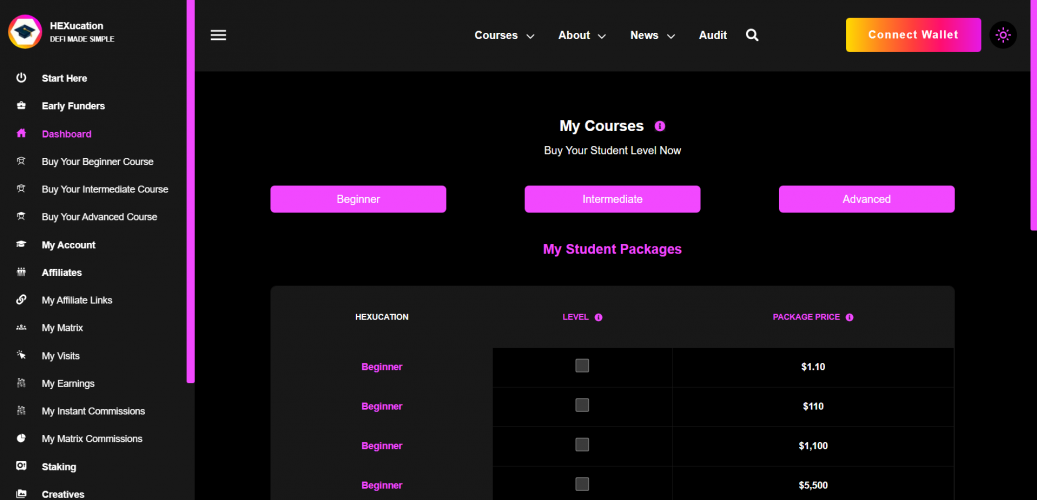The width and height of the screenshot is (1037, 500).
Task: Open My Earnings sidebar link
Action: click(x=68, y=384)
